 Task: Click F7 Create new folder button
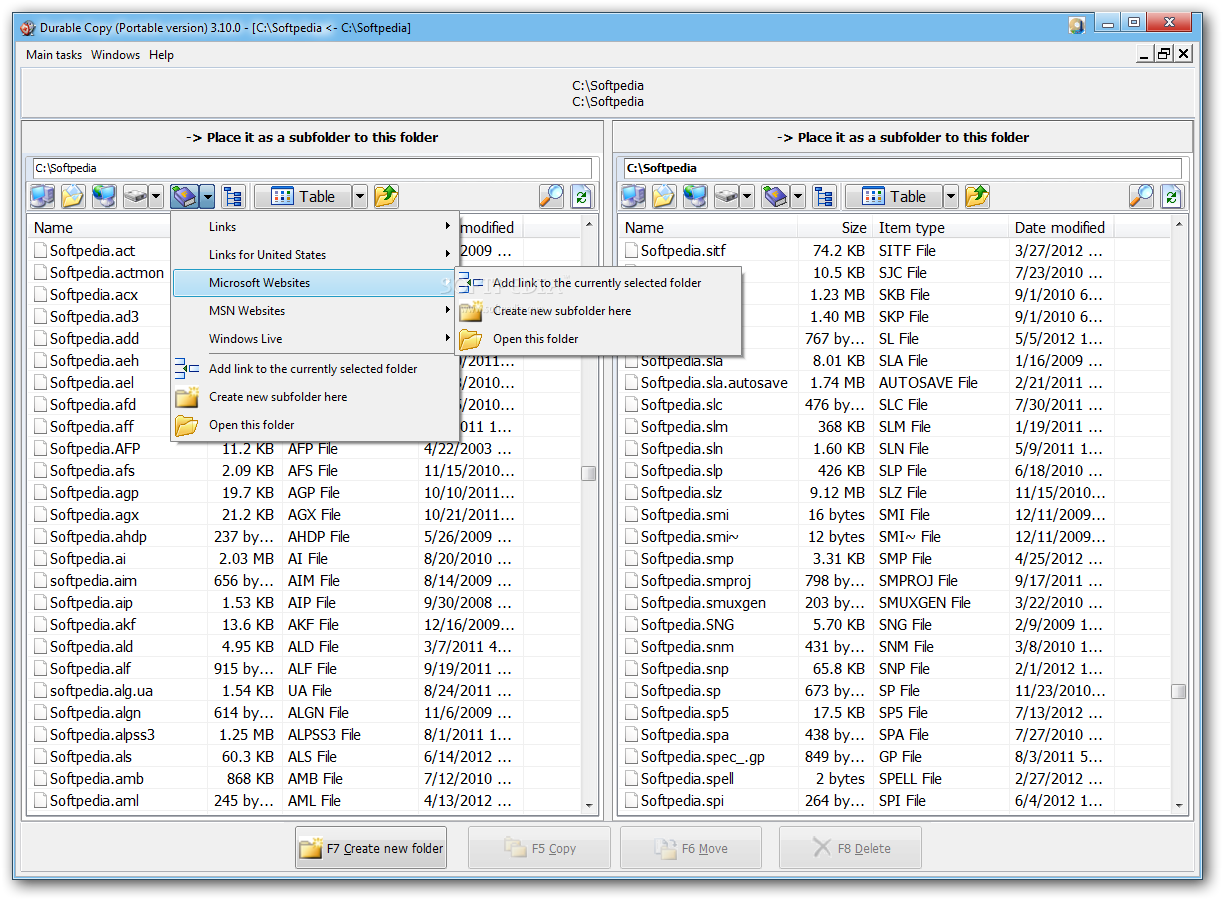(x=371, y=848)
